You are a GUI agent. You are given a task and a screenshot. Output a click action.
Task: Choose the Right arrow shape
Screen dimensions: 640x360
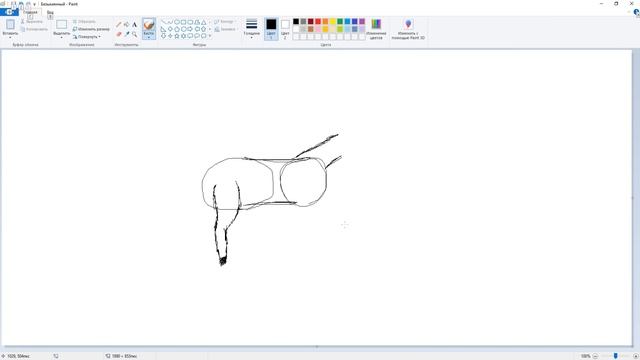pos(190,29)
